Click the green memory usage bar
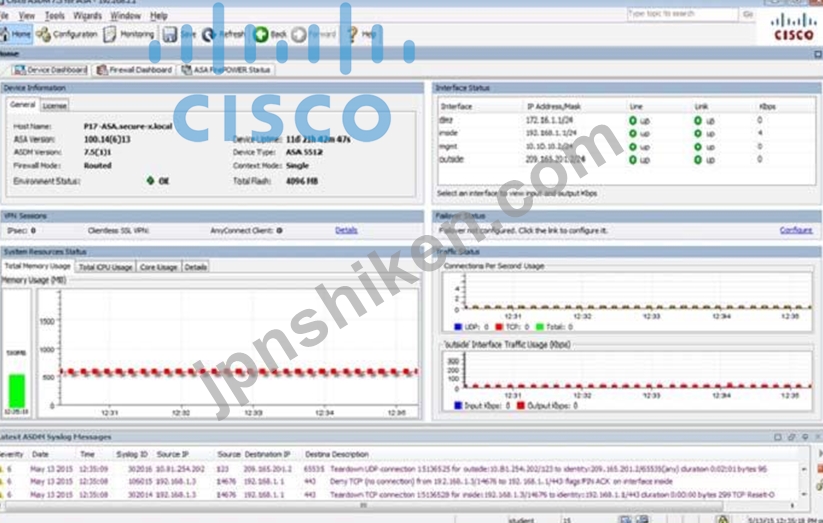 point(17,391)
